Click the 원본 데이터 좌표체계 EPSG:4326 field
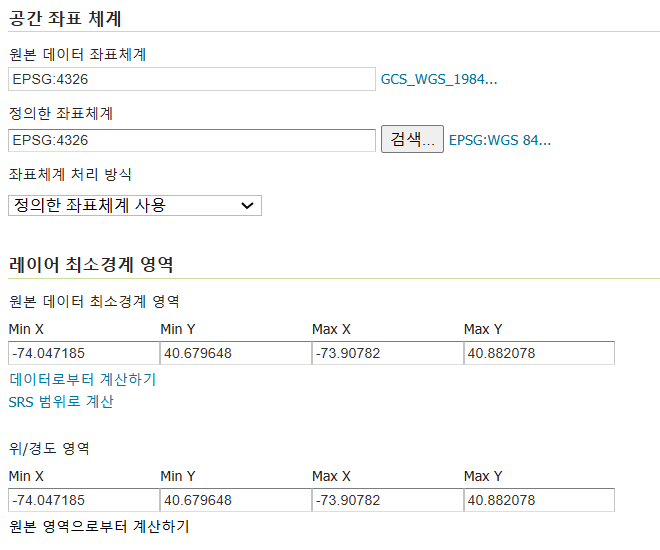660x550 pixels. coord(192,79)
